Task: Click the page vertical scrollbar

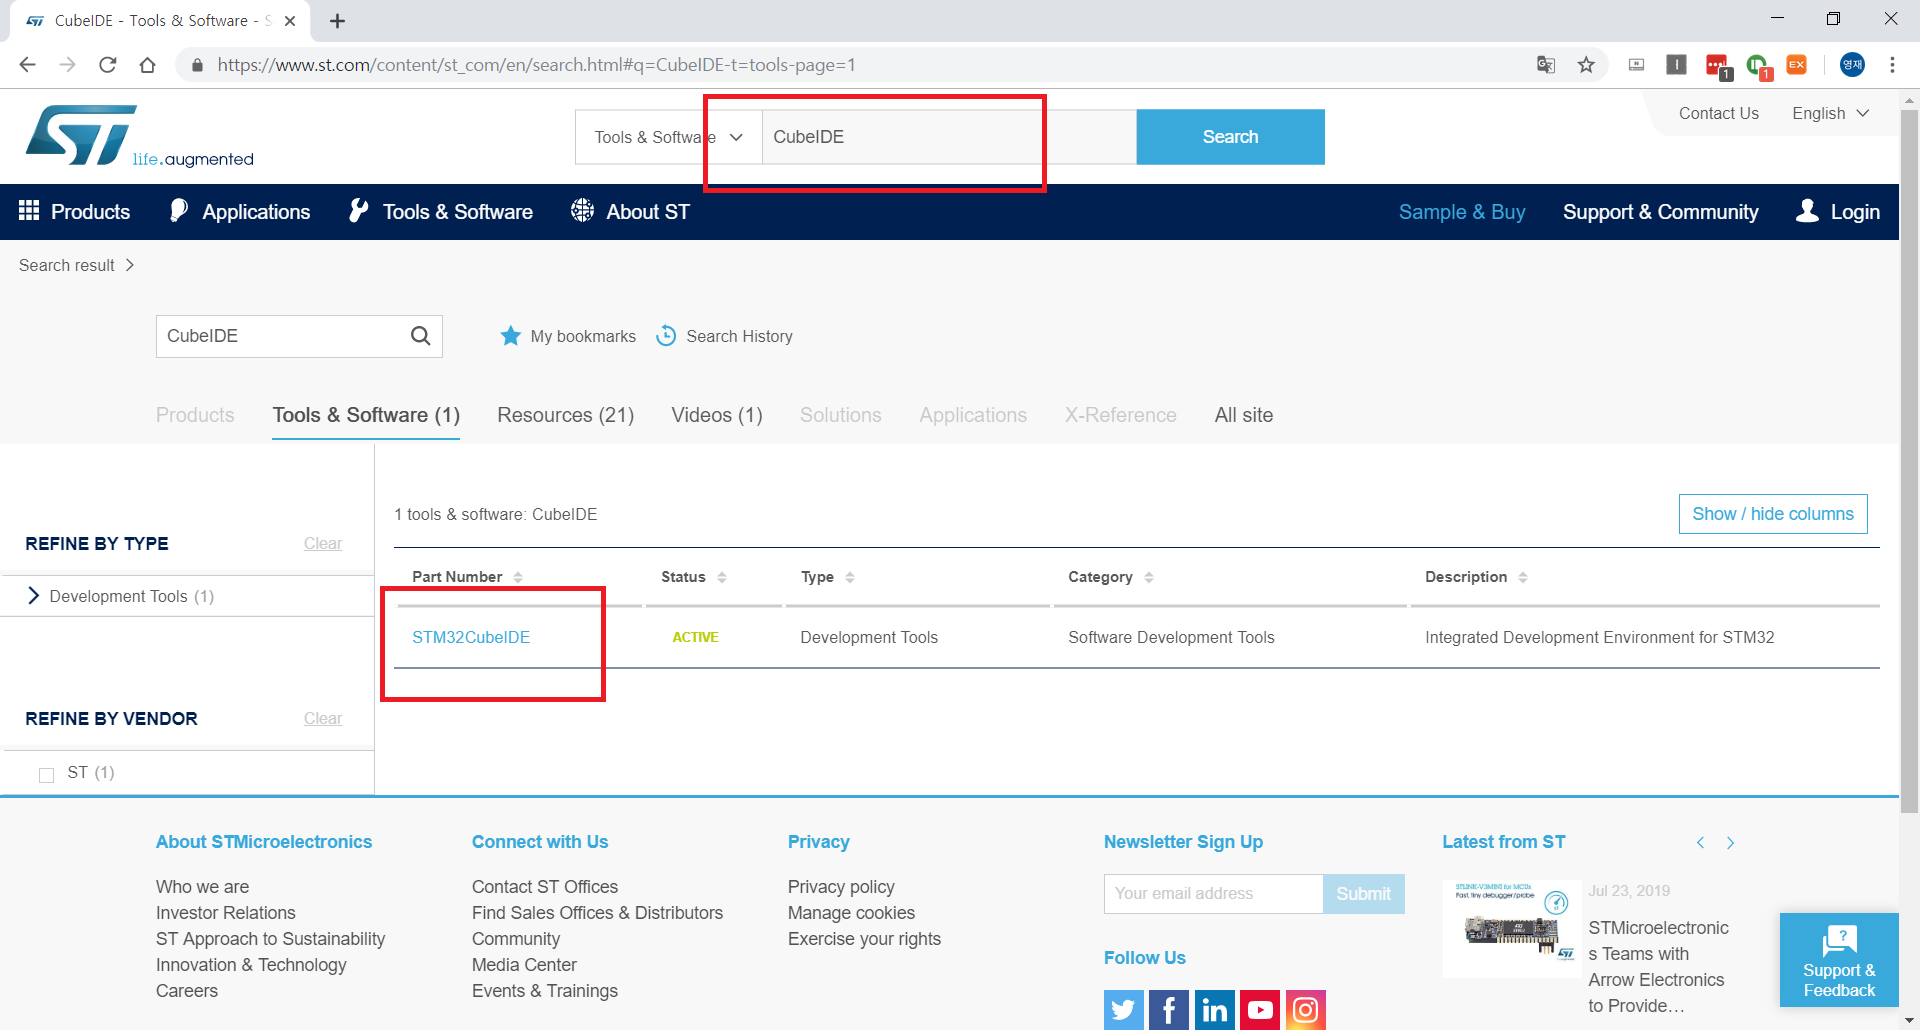Action: [x=1909, y=460]
